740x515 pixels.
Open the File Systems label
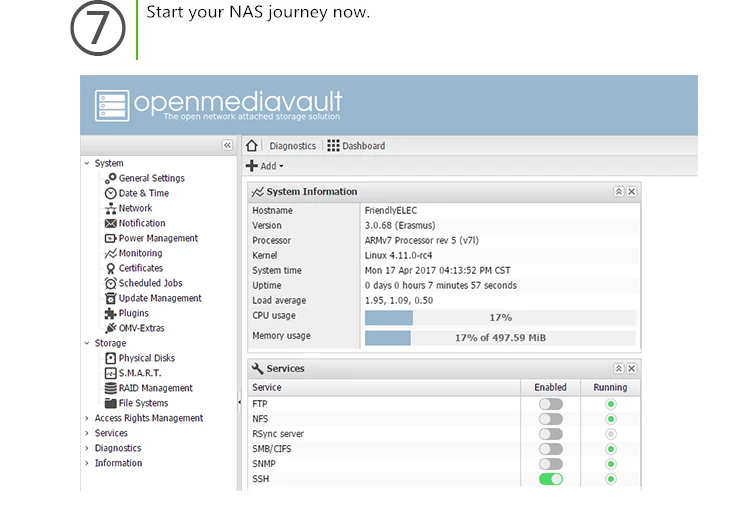pos(143,403)
